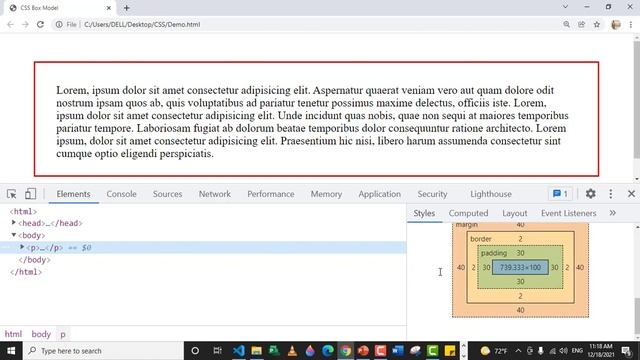Close the DevTools panel
The height and width of the screenshot is (360, 640).
[631, 194]
